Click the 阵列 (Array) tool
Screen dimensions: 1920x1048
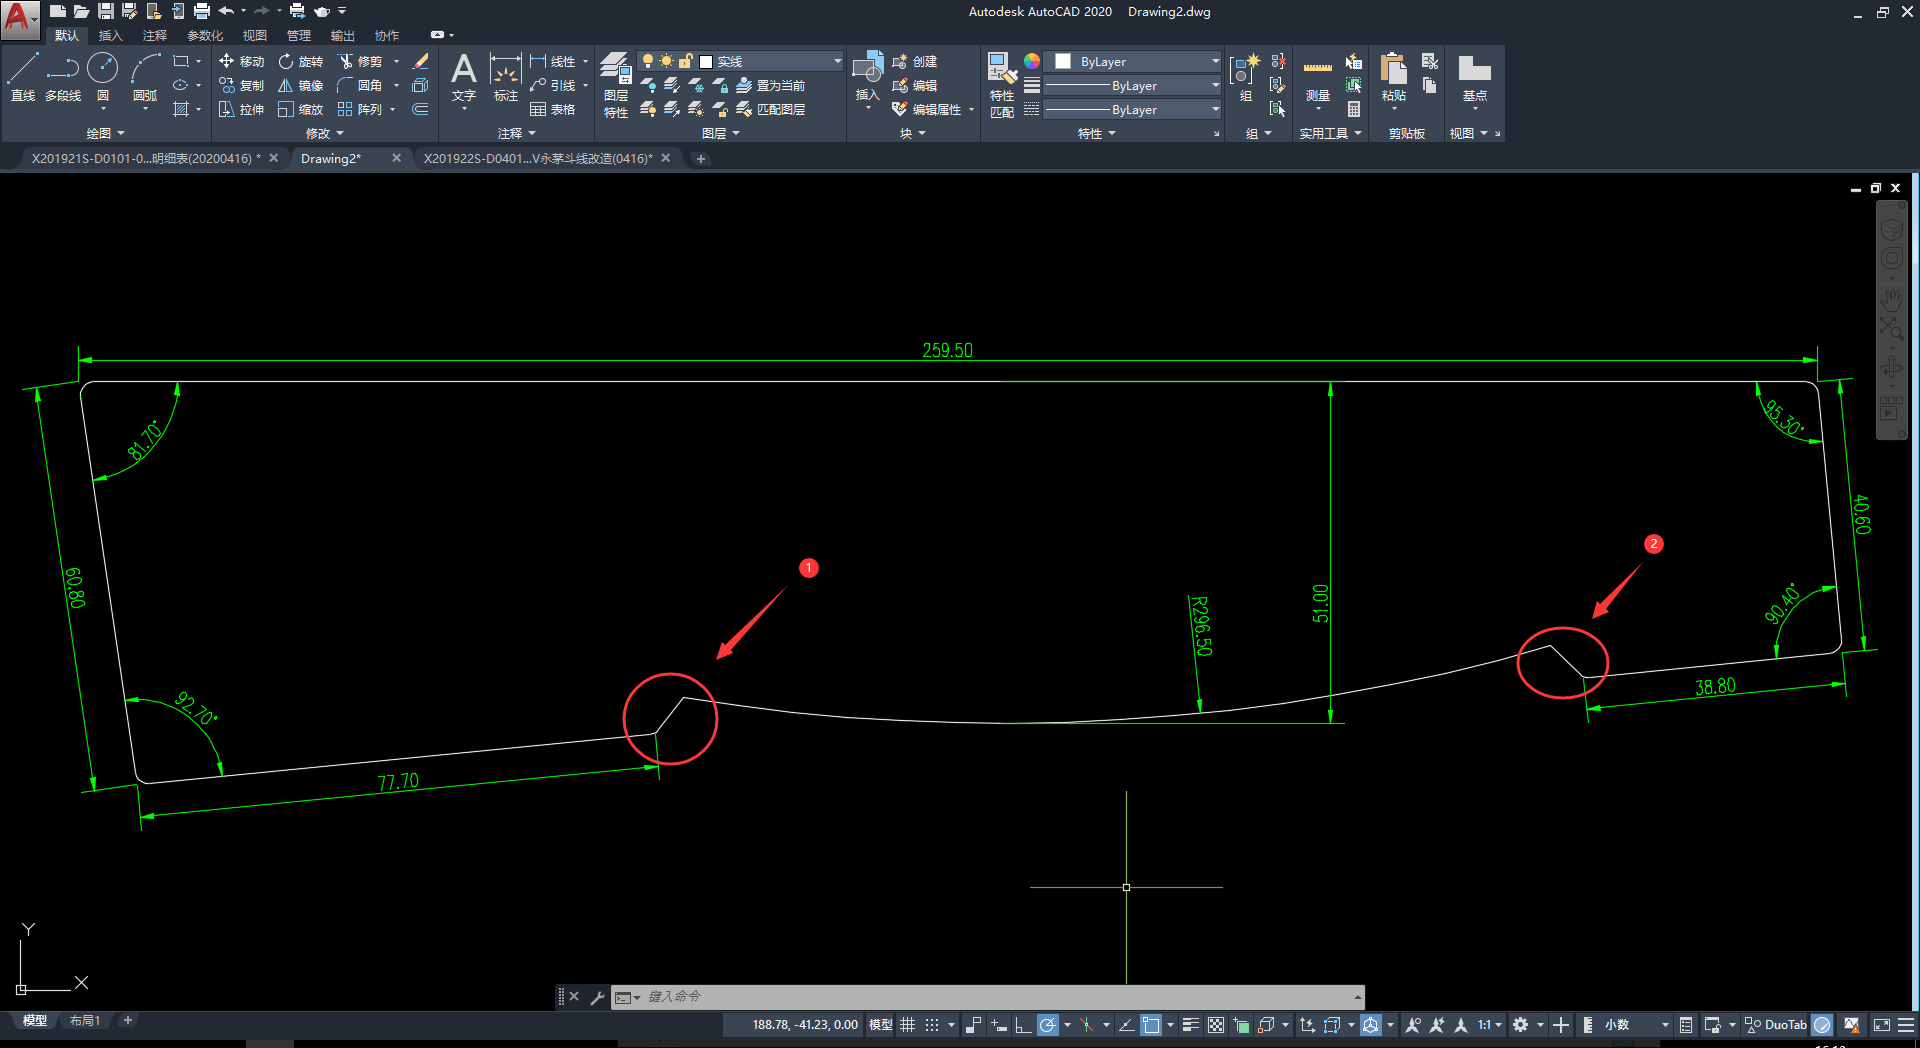click(359, 109)
